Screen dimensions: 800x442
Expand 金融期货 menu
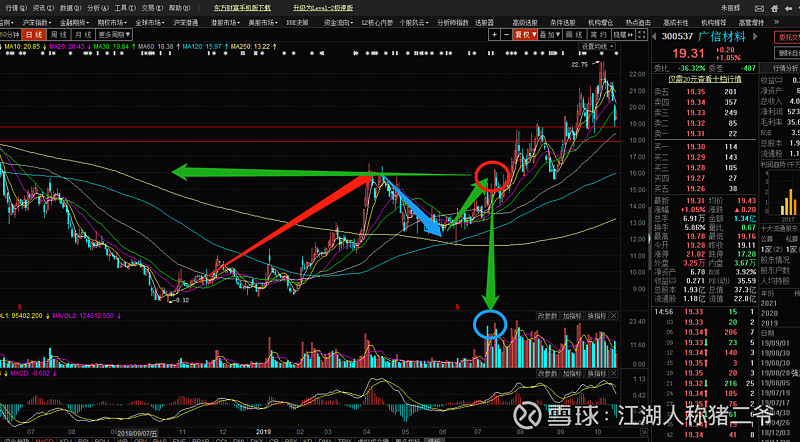74,23
